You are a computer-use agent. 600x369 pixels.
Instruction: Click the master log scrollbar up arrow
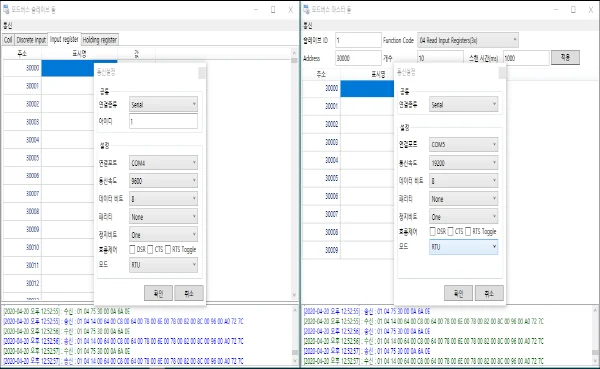(595, 310)
